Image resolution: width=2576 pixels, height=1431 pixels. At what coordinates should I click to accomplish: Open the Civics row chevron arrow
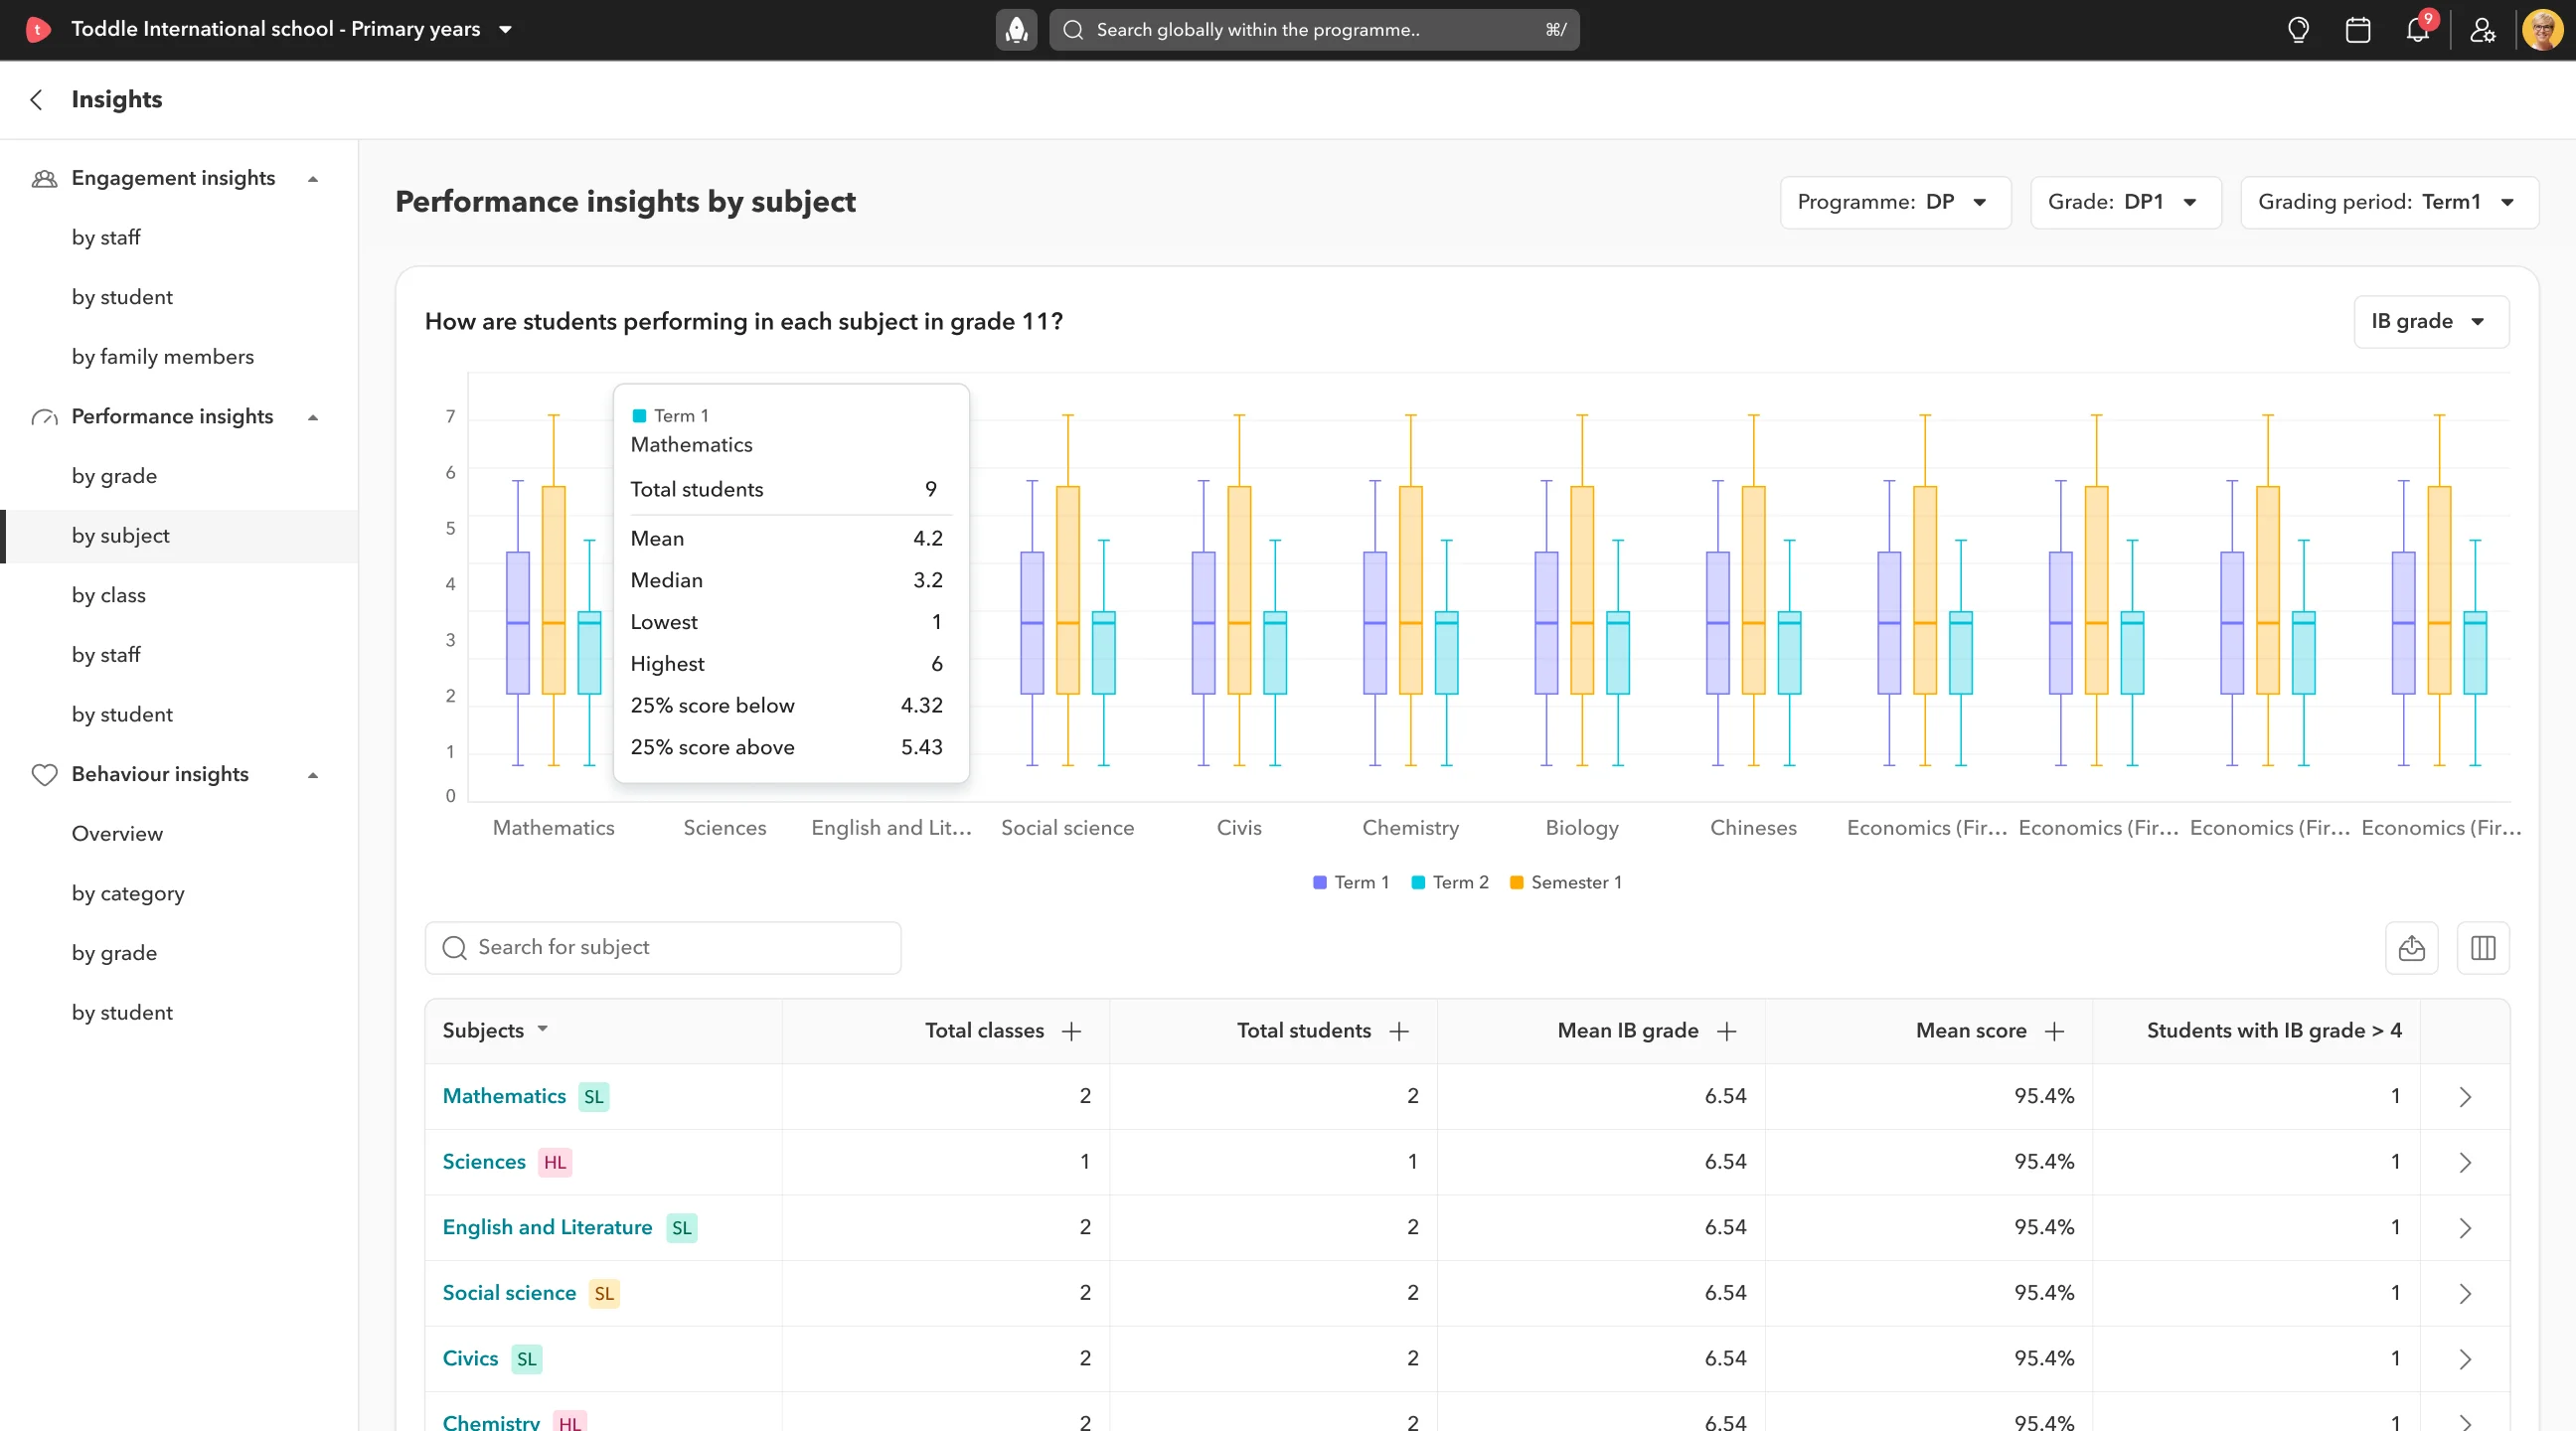2465,1359
